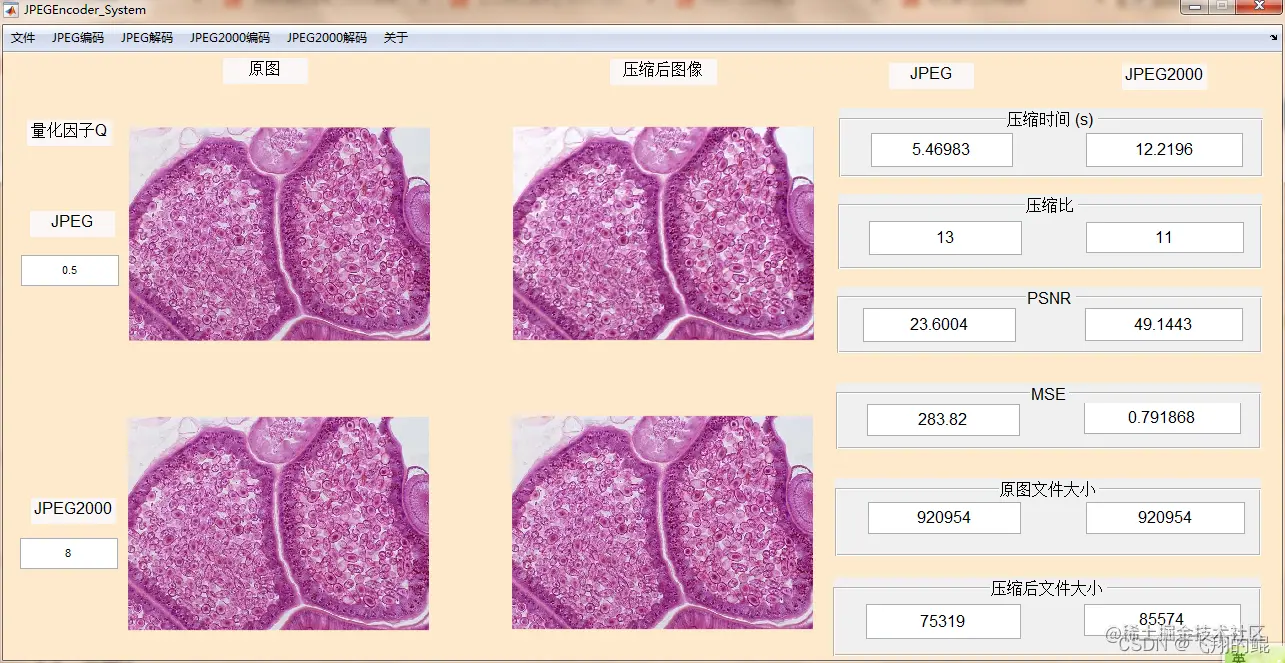The height and width of the screenshot is (663, 1285).
Task: Click the 压缩后文件大小 panel title
Action: pos(1047,588)
